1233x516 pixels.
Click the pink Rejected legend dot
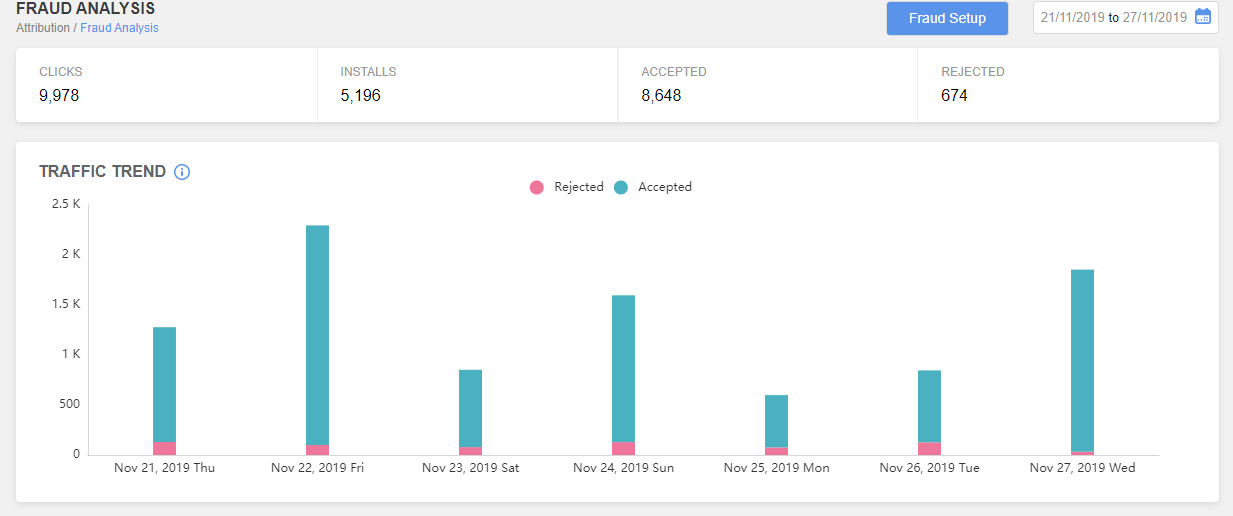[x=537, y=187]
